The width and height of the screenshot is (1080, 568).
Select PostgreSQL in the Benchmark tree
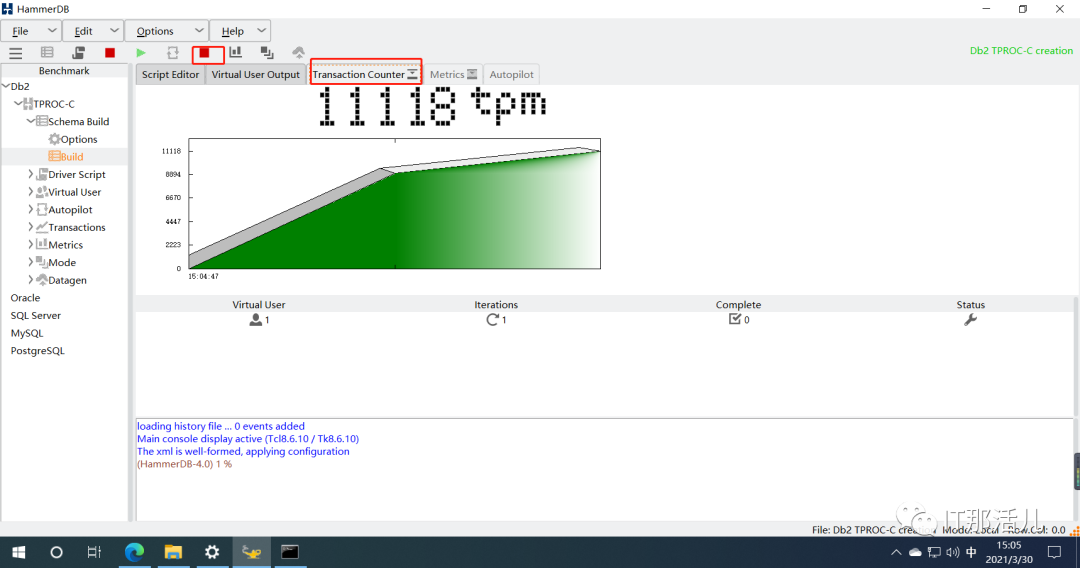(x=38, y=350)
